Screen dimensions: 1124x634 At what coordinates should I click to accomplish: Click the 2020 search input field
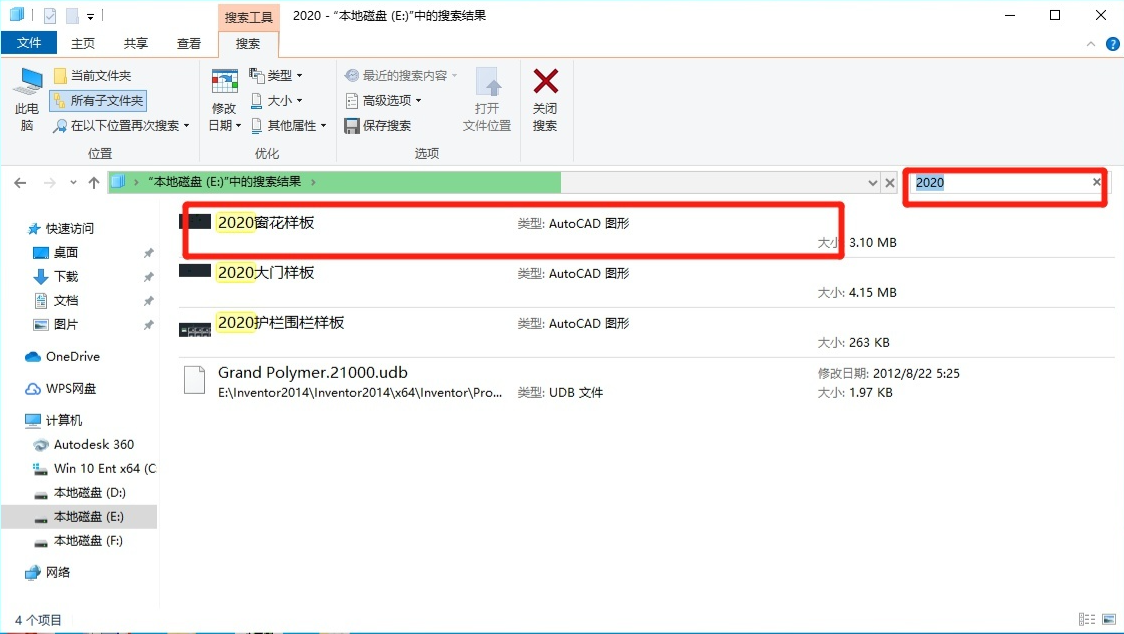click(1000, 182)
